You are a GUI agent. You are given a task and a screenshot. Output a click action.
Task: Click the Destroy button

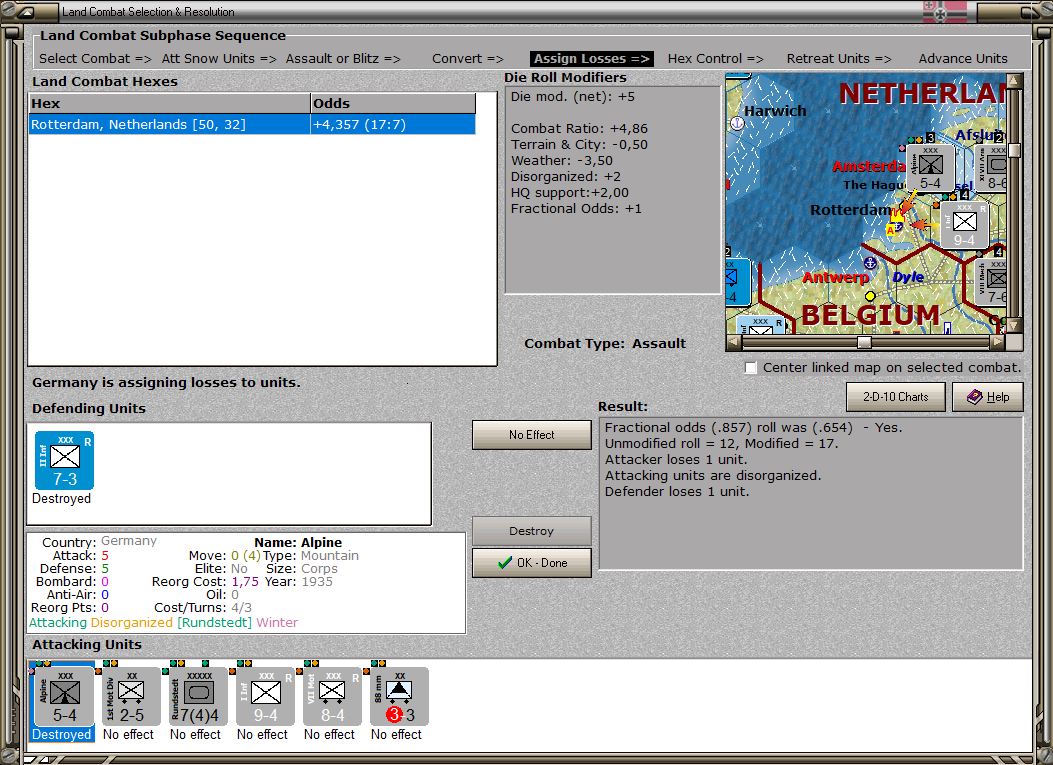click(531, 531)
